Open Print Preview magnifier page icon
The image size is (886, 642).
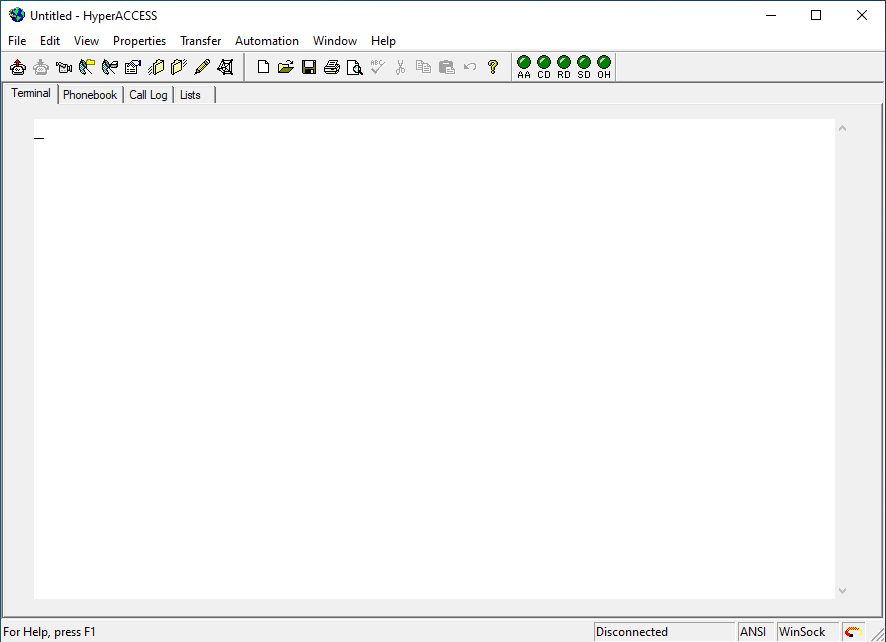354,67
